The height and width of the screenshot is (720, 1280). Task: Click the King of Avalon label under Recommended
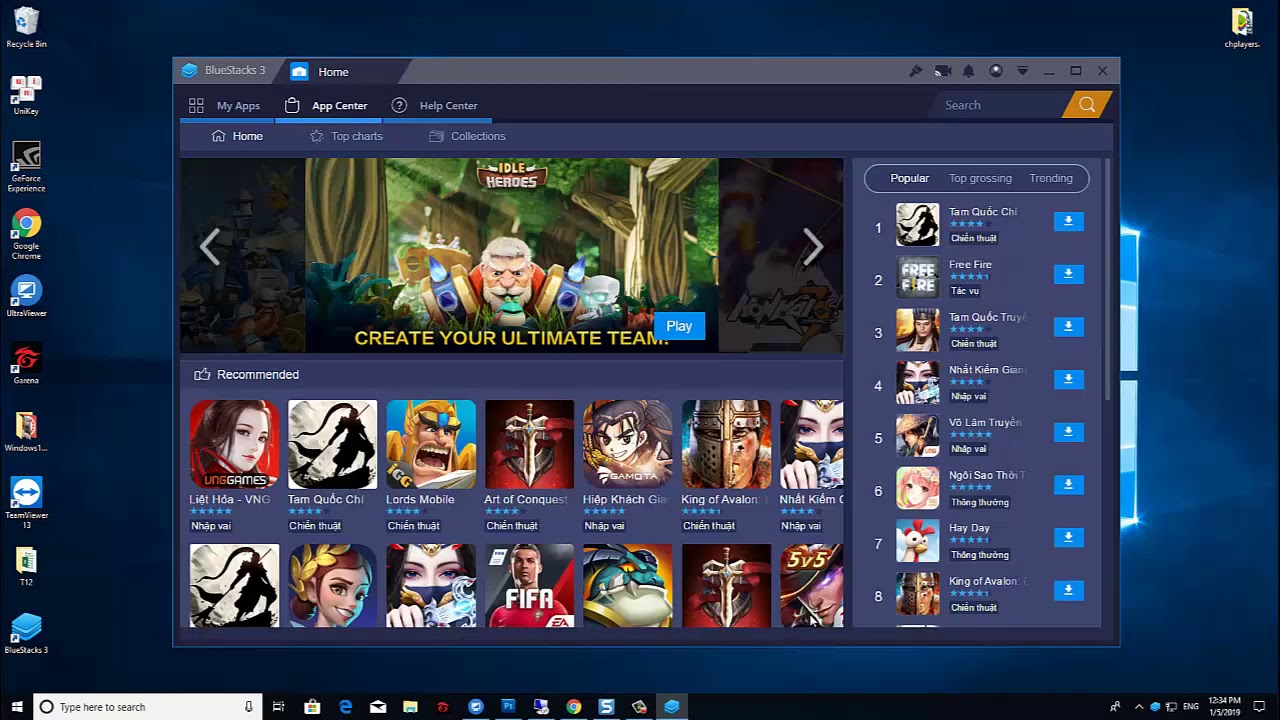[x=726, y=499]
